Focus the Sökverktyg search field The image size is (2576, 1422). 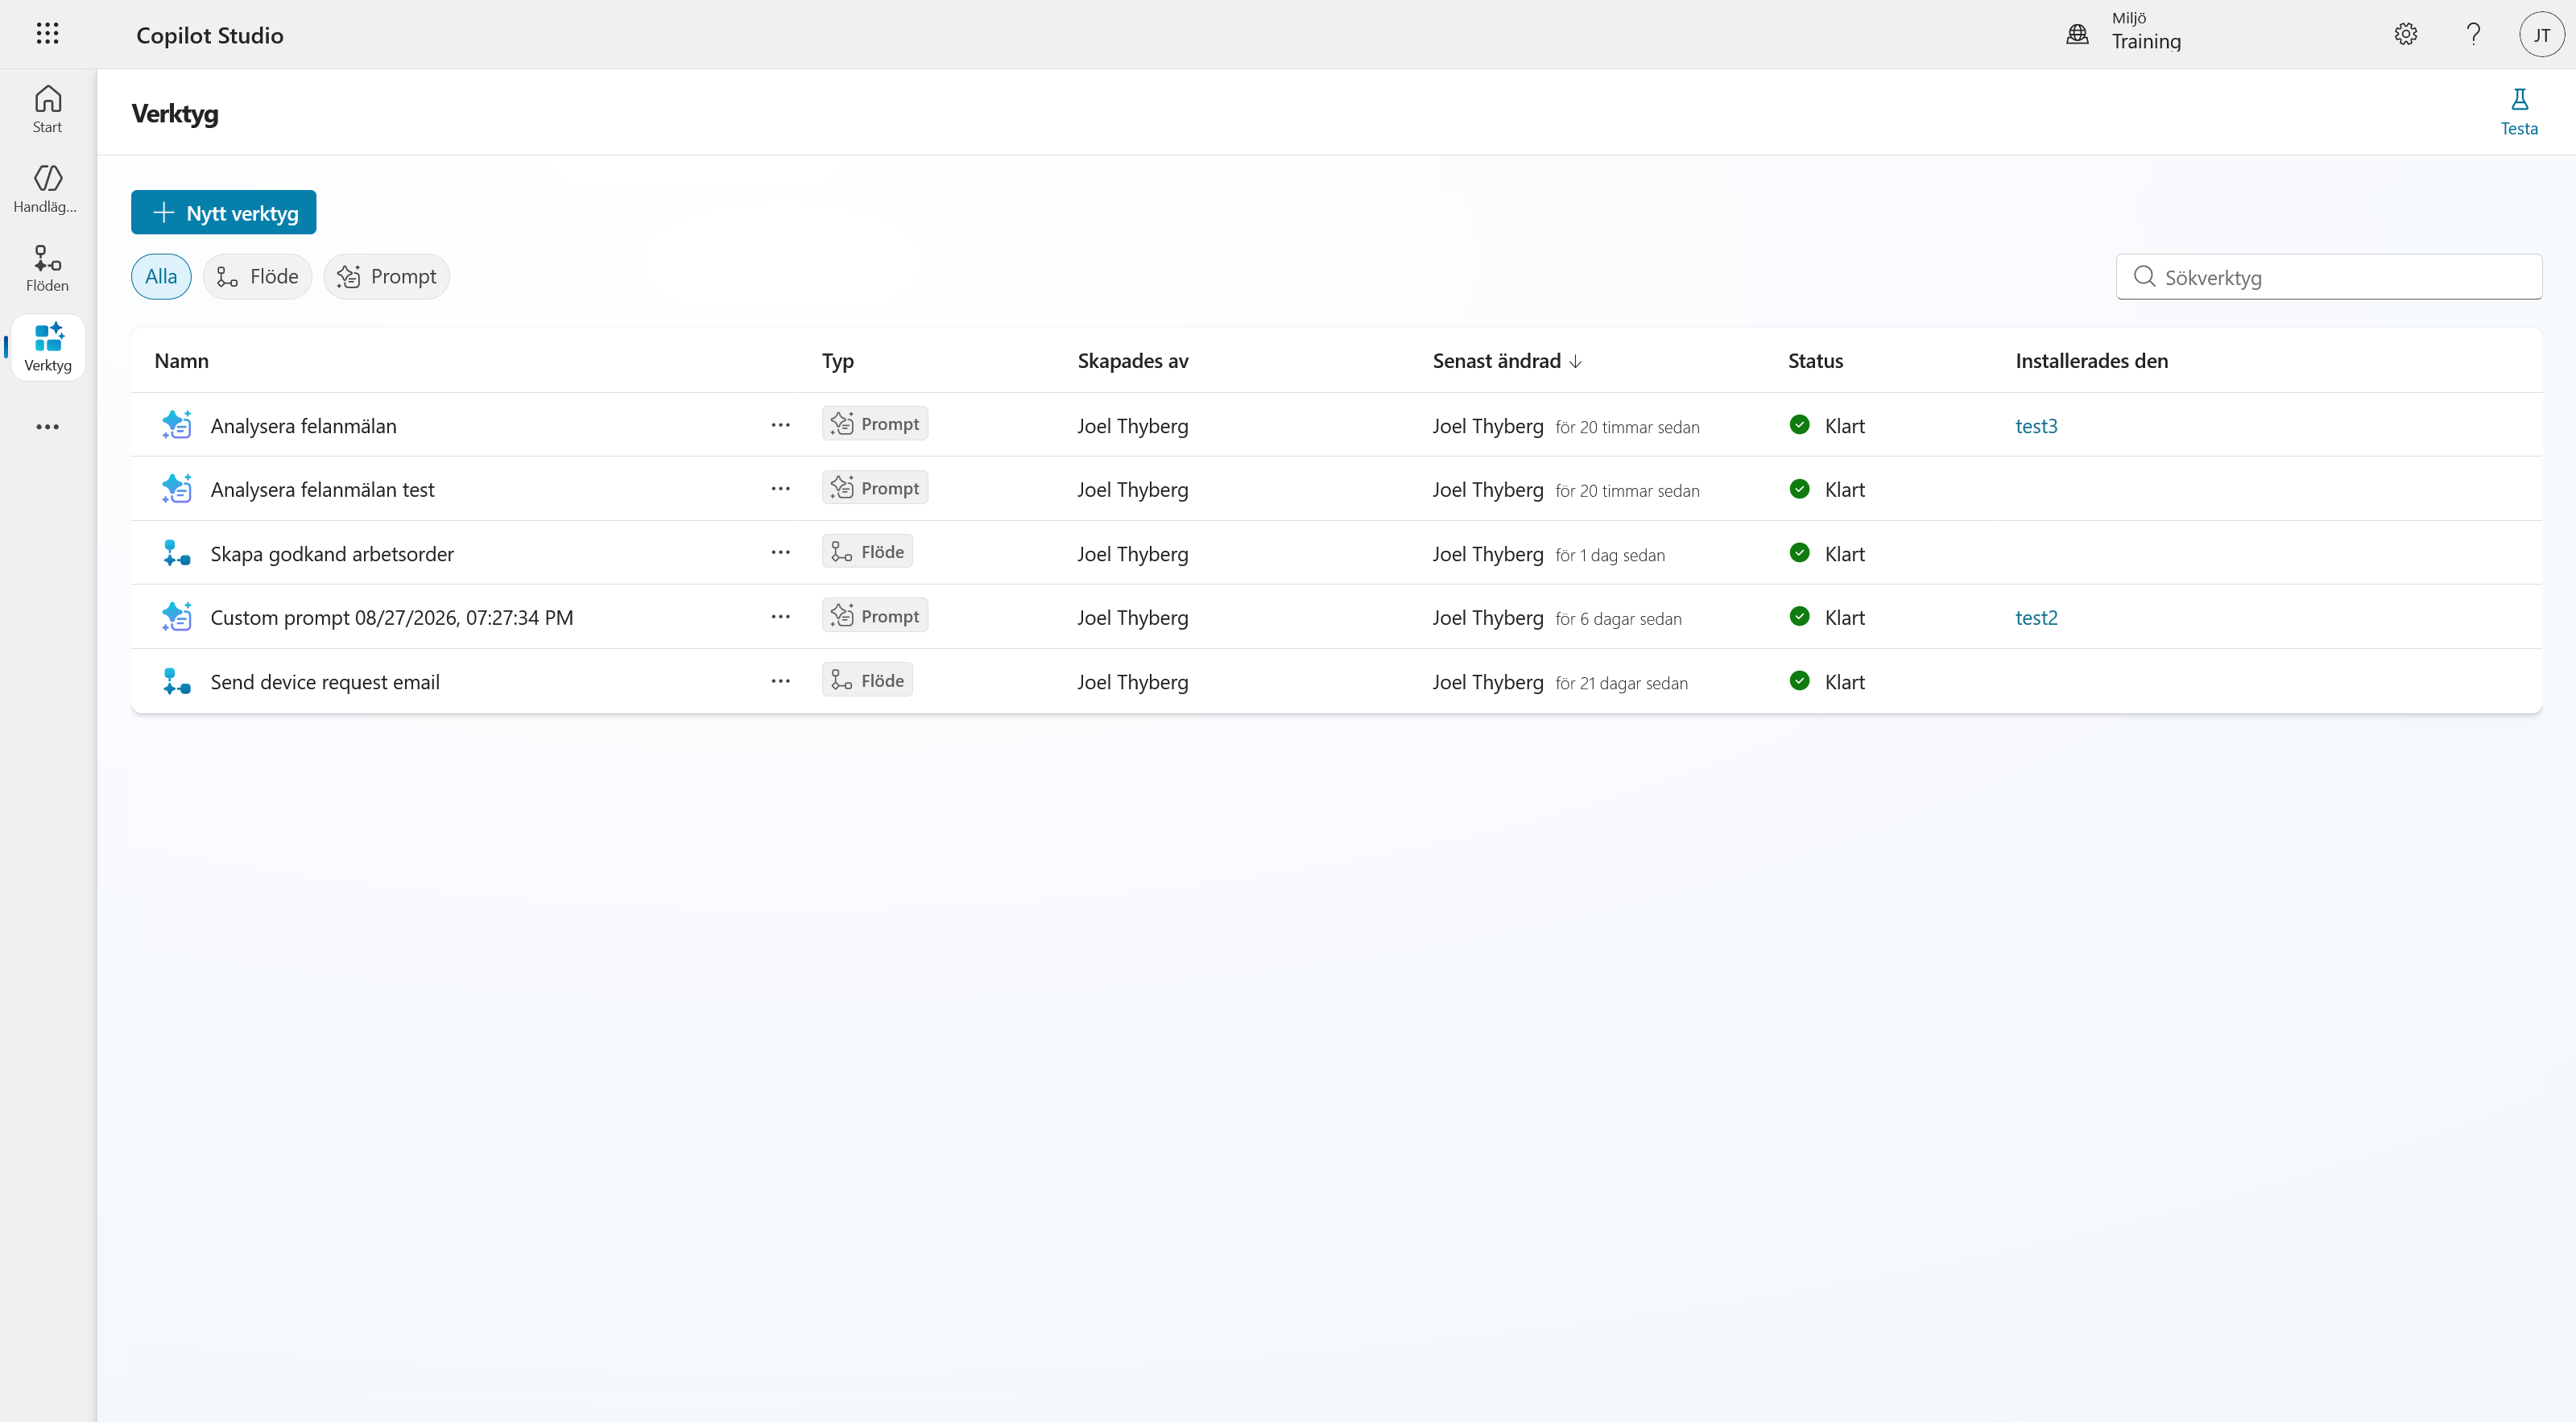point(2329,277)
